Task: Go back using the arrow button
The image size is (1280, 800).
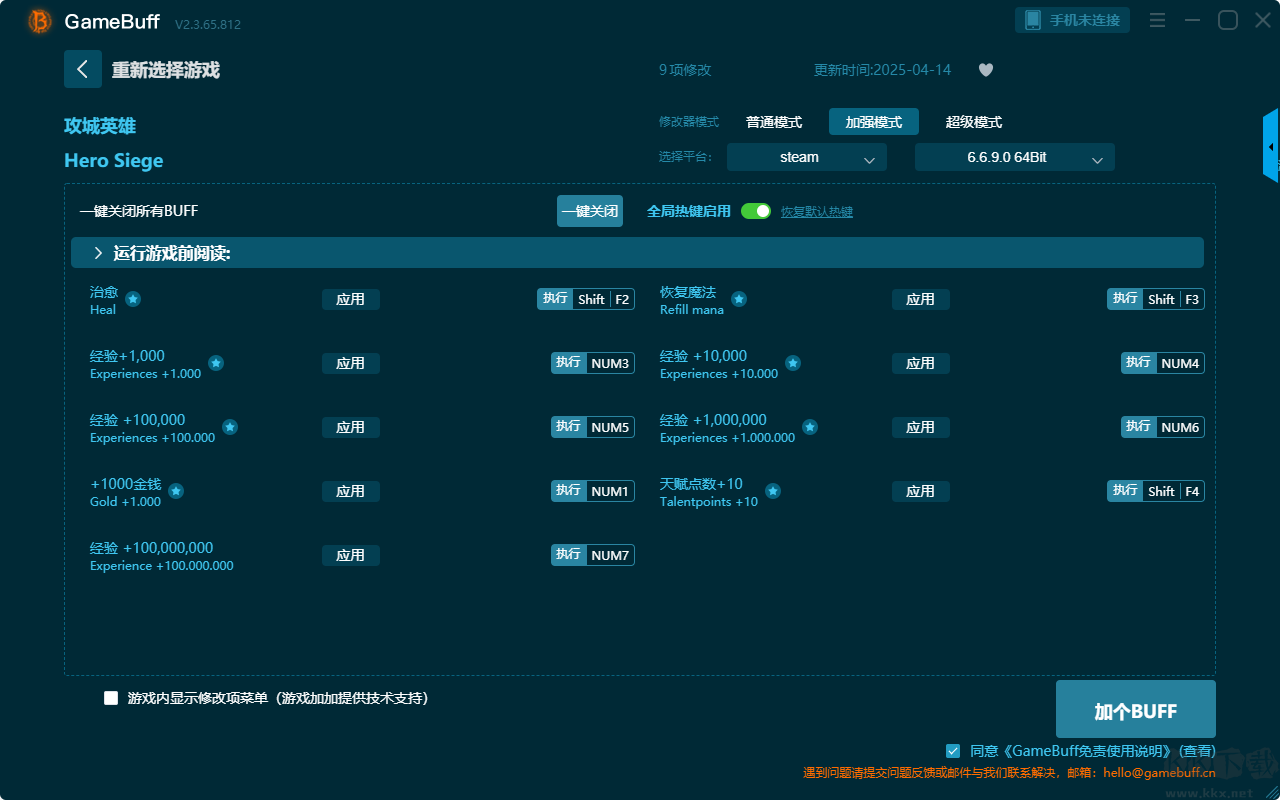Action: [83, 69]
